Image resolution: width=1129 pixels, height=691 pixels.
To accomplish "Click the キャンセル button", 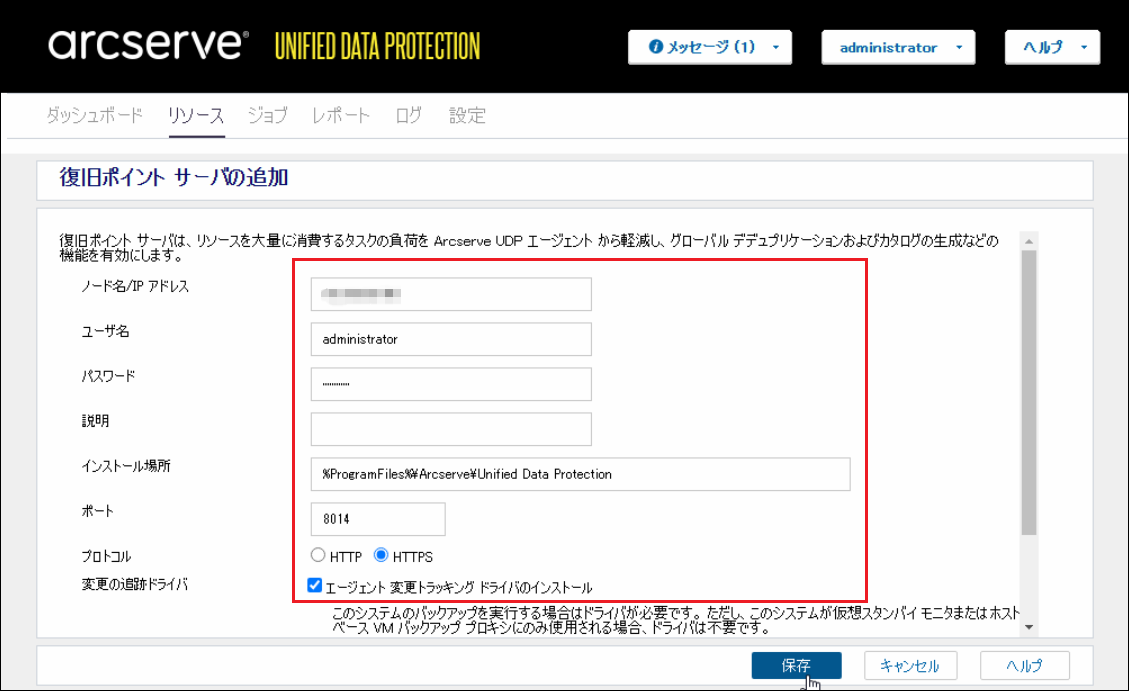I will [910, 665].
